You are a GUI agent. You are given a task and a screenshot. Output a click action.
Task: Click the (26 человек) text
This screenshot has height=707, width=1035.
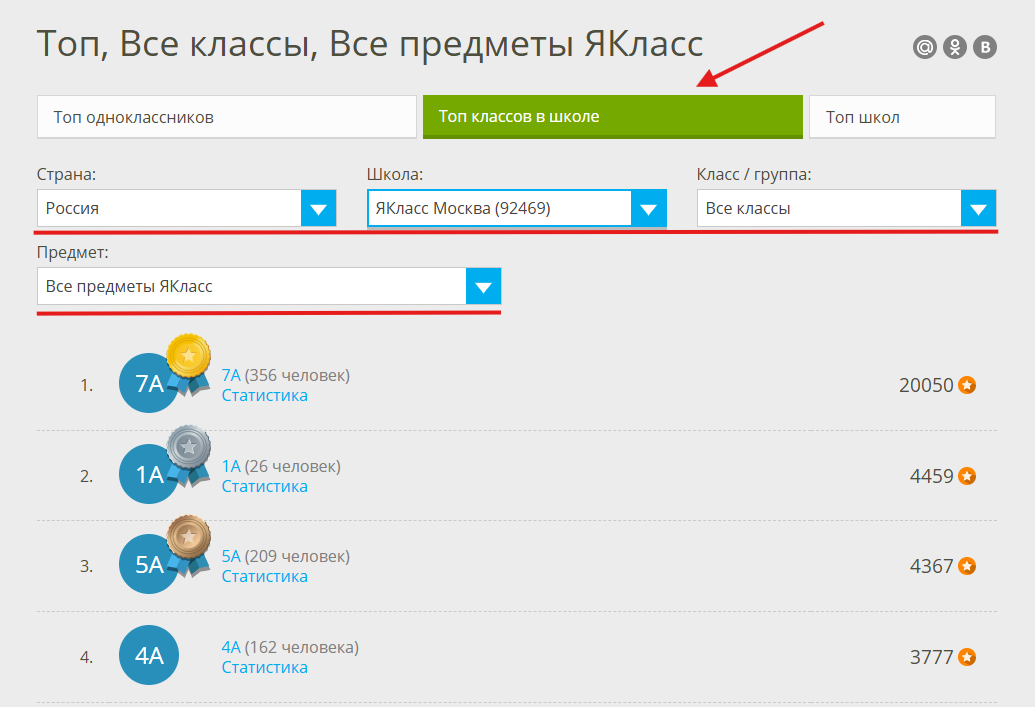tap(292, 466)
